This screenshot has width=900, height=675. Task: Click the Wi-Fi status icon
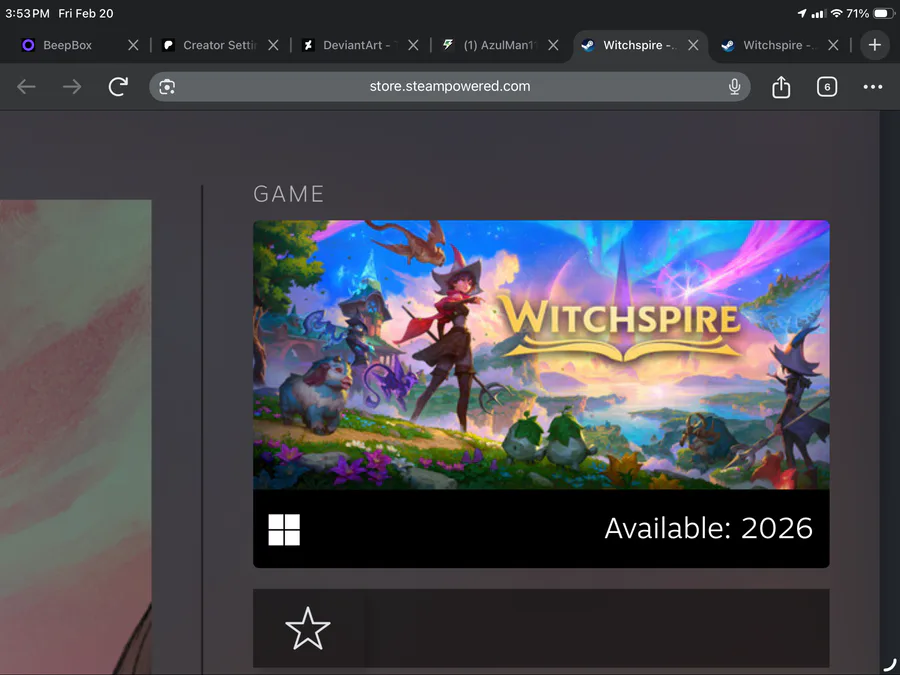coord(837,13)
